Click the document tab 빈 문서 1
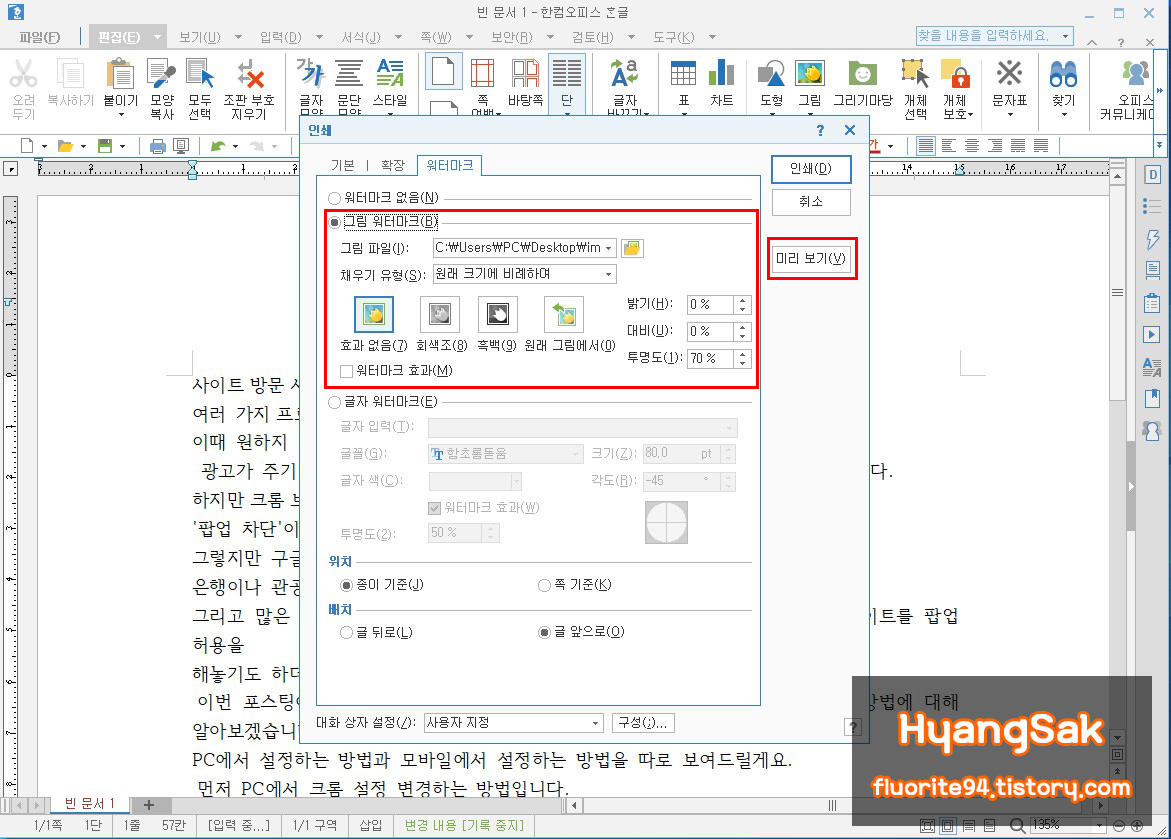1171x839 pixels. 90,804
